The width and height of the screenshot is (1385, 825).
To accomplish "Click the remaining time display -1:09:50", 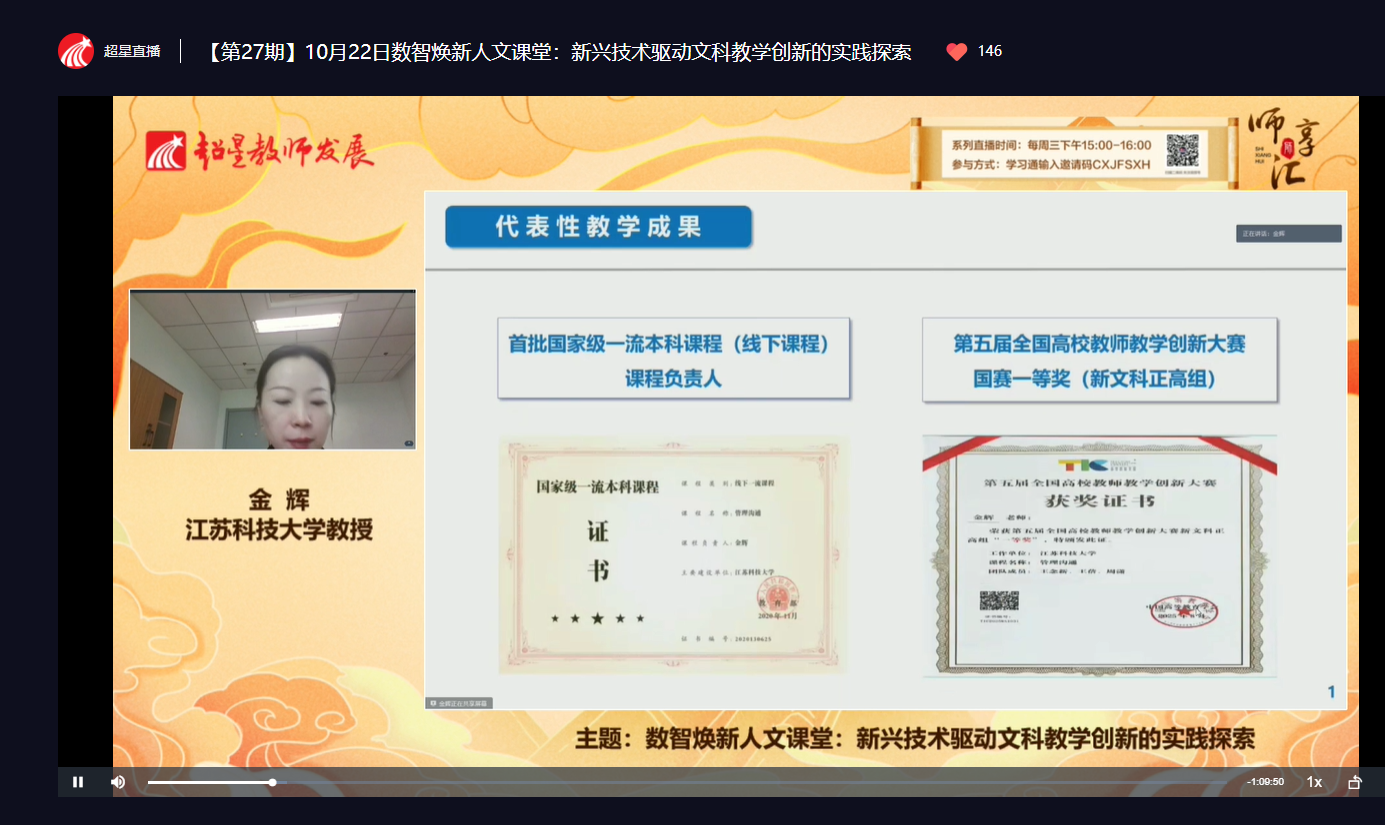I will 1265,782.
